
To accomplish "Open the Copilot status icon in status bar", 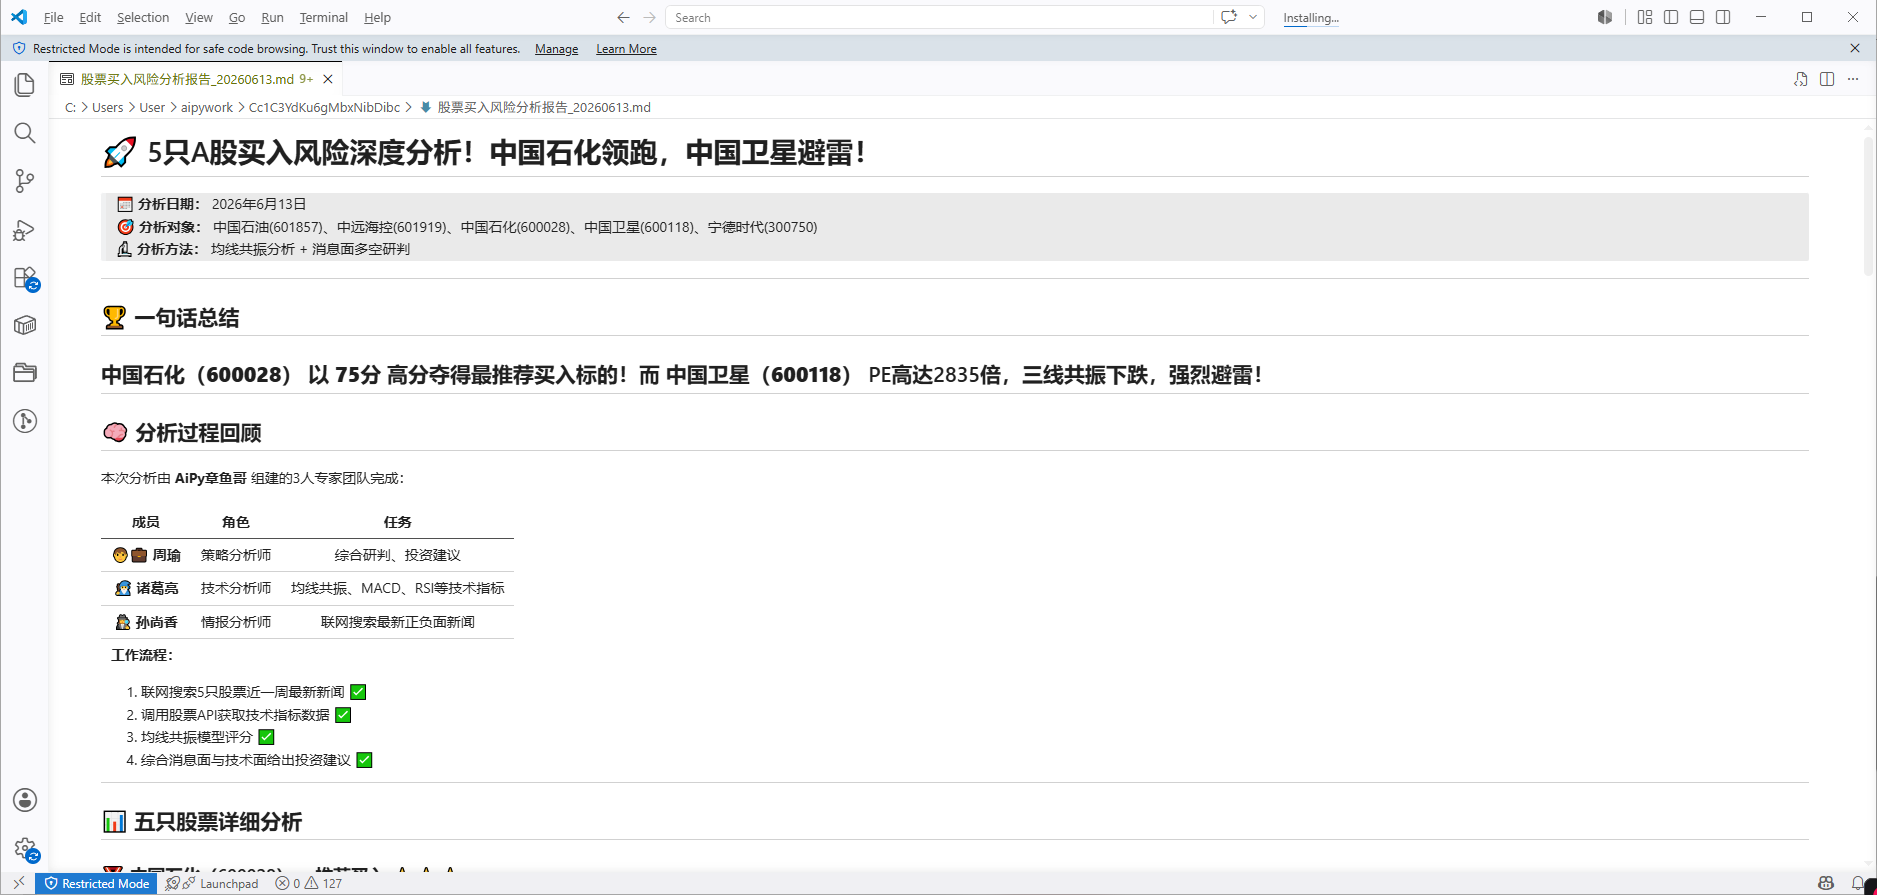I will tap(1826, 883).
